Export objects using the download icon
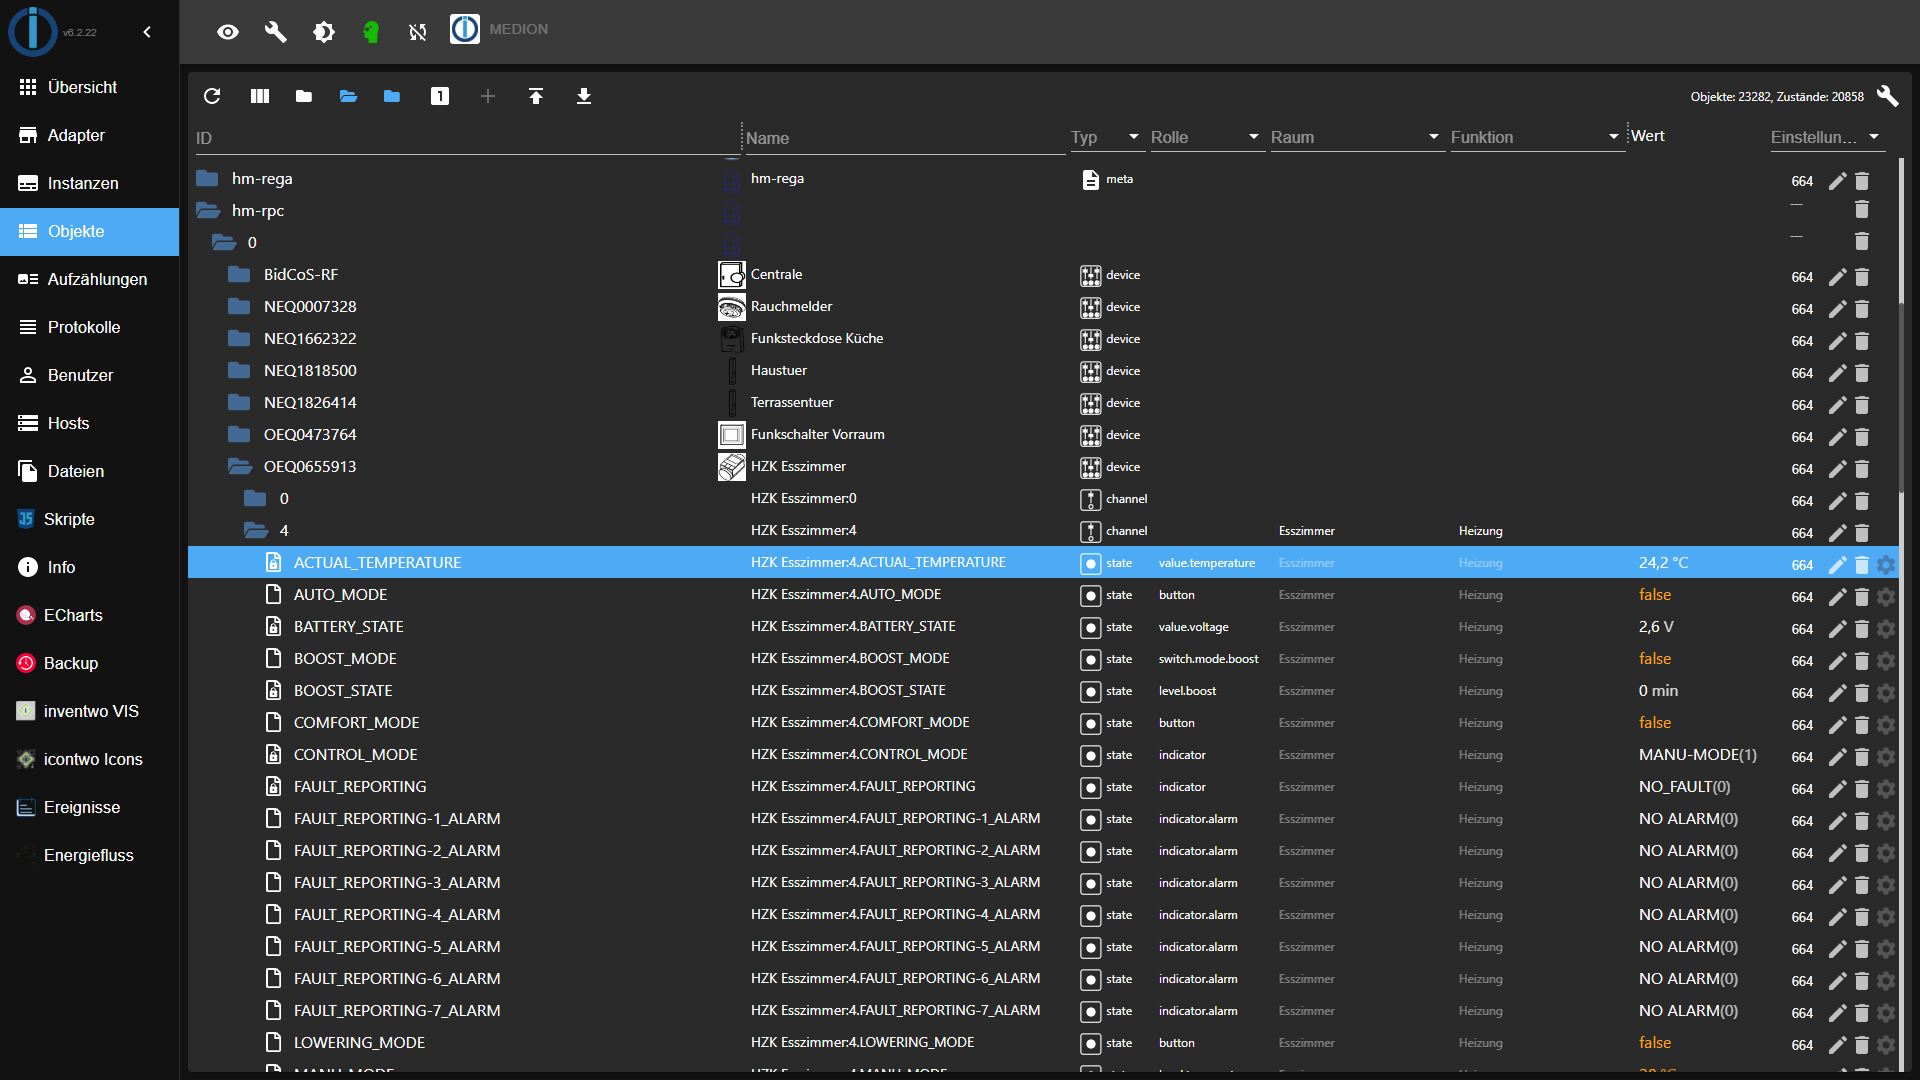 [x=584, y=96]
